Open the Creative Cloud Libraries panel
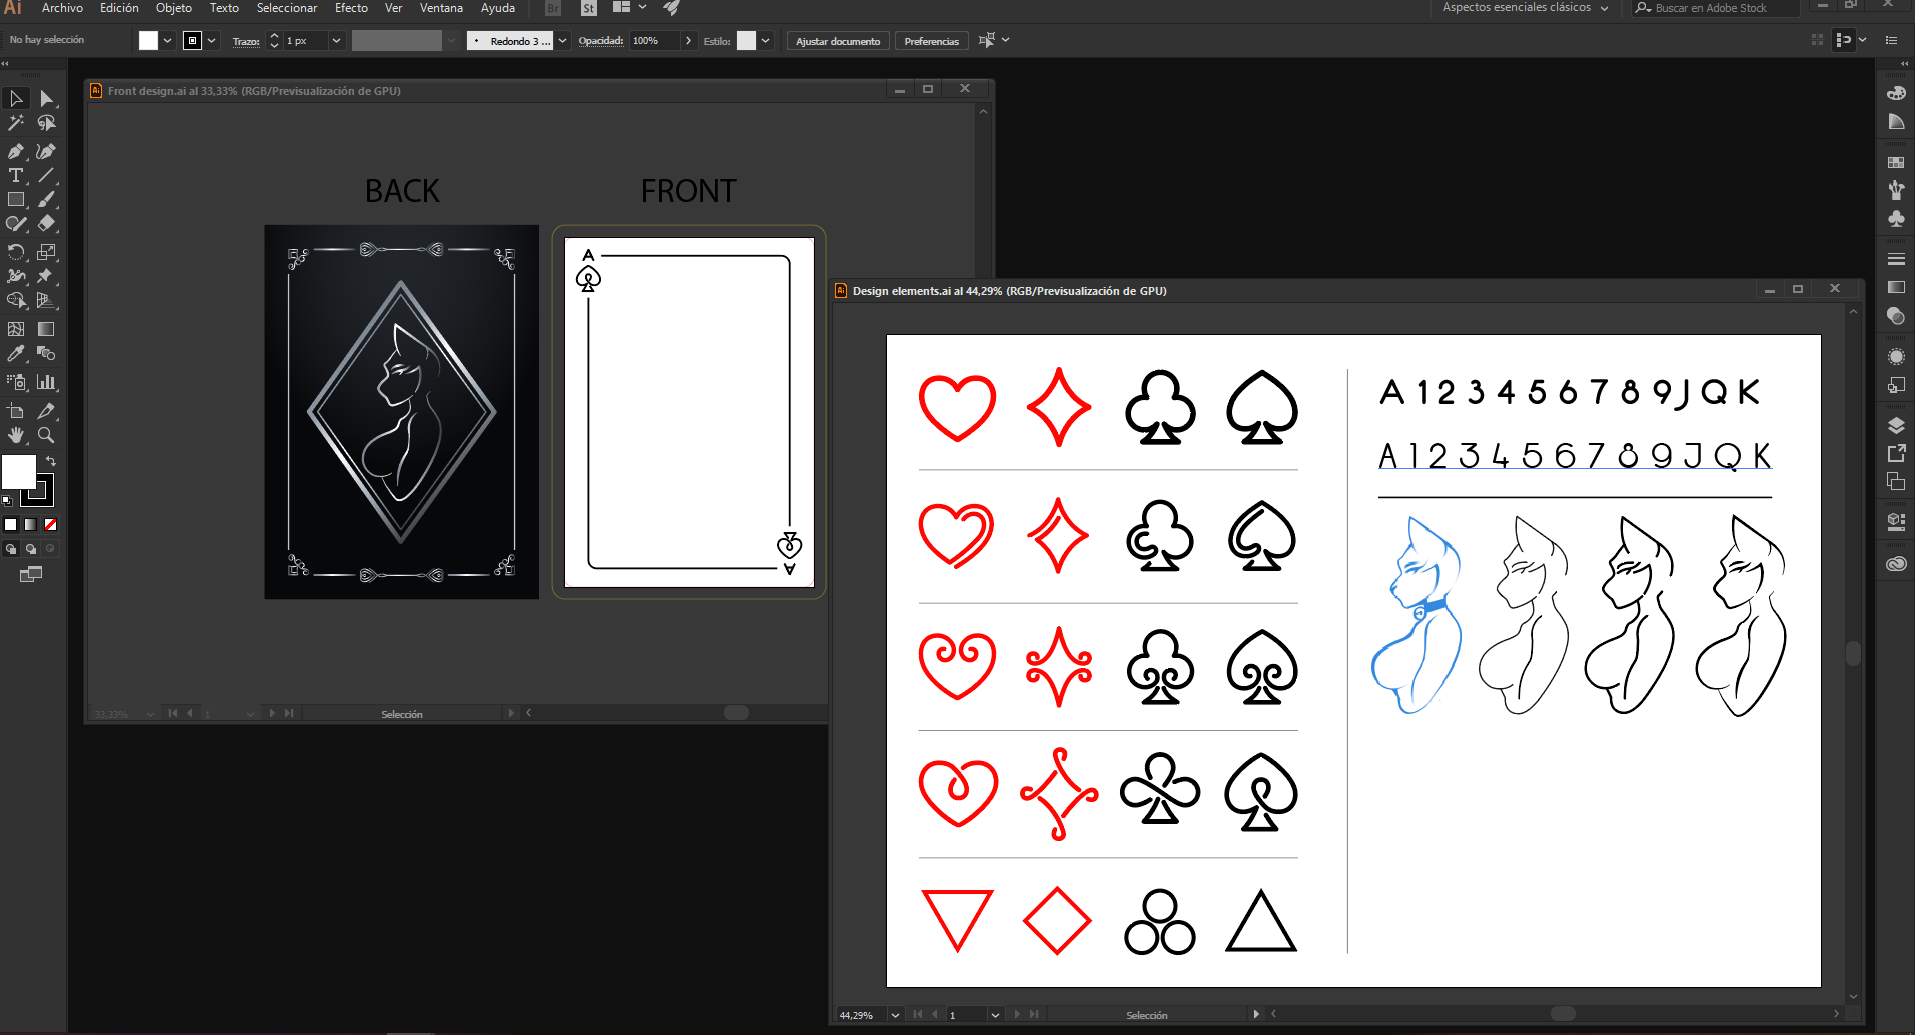 click(x=1896, y=564)
